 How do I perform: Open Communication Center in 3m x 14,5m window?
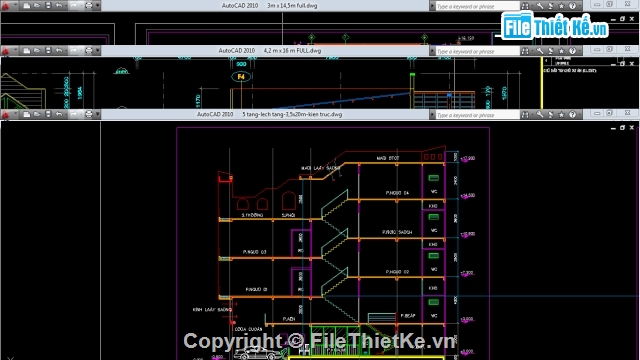[551, 6]
